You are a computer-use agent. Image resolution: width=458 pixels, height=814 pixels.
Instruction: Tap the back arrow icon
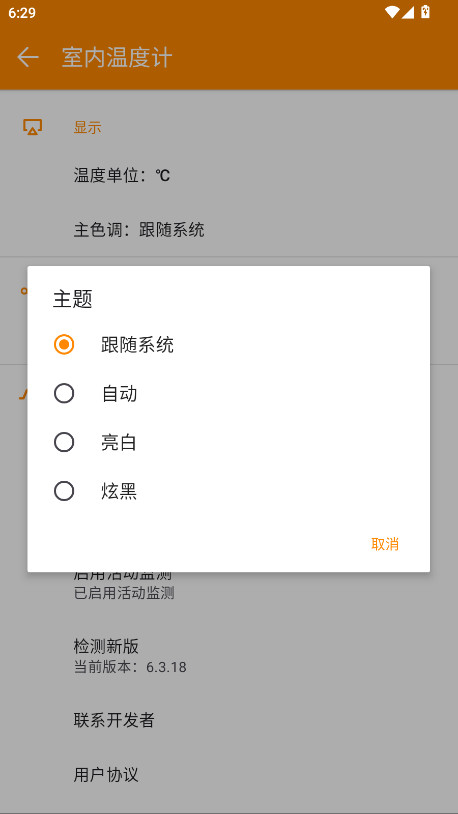click(x=28, y=57)
